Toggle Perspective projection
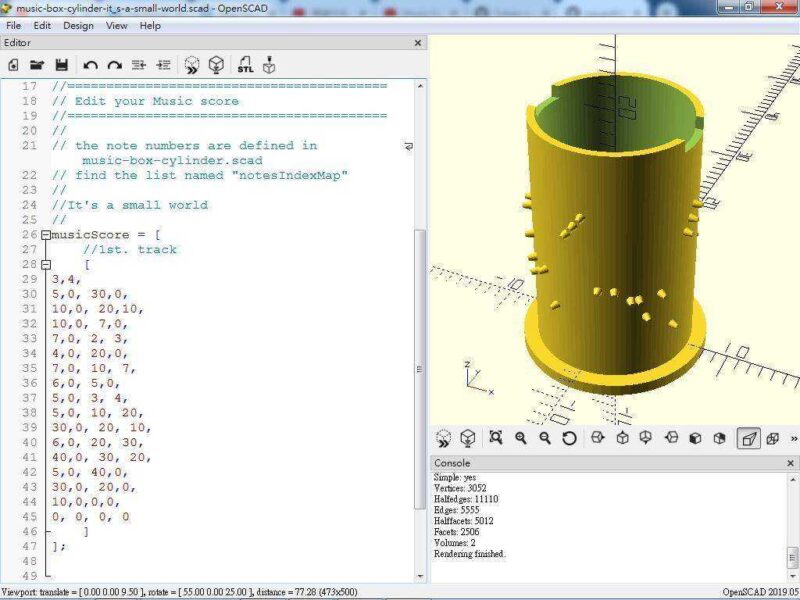This screenshot has width=800, height=600. pos(748,438)
